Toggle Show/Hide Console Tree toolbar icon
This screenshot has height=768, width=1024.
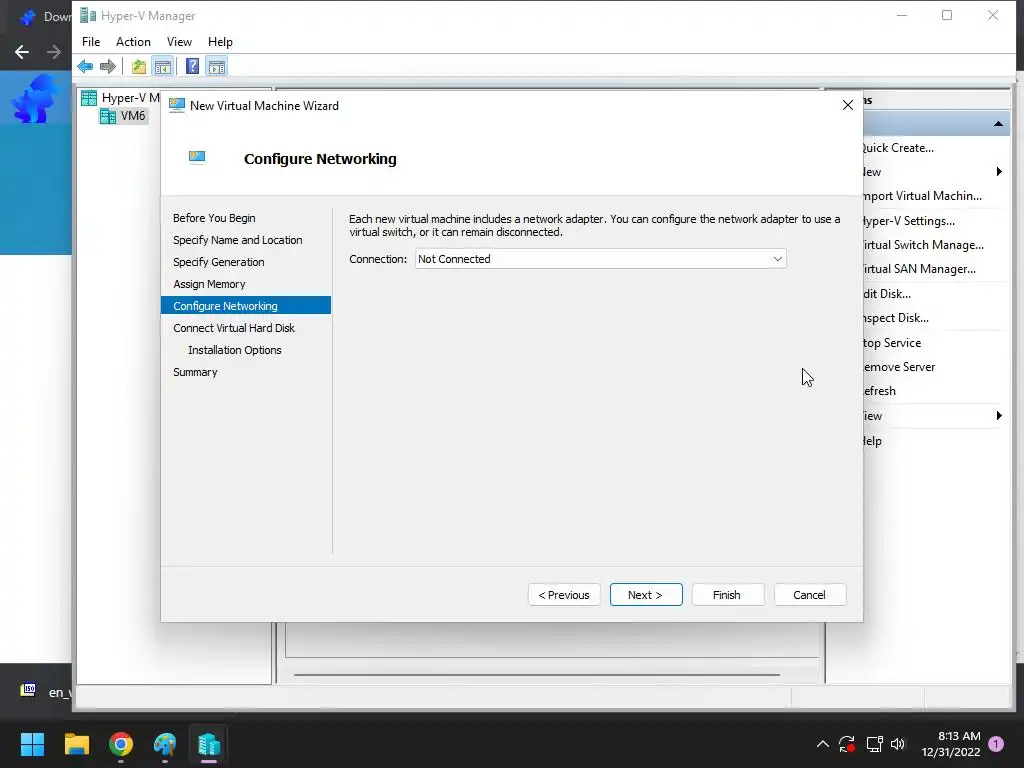pos(163,66)
